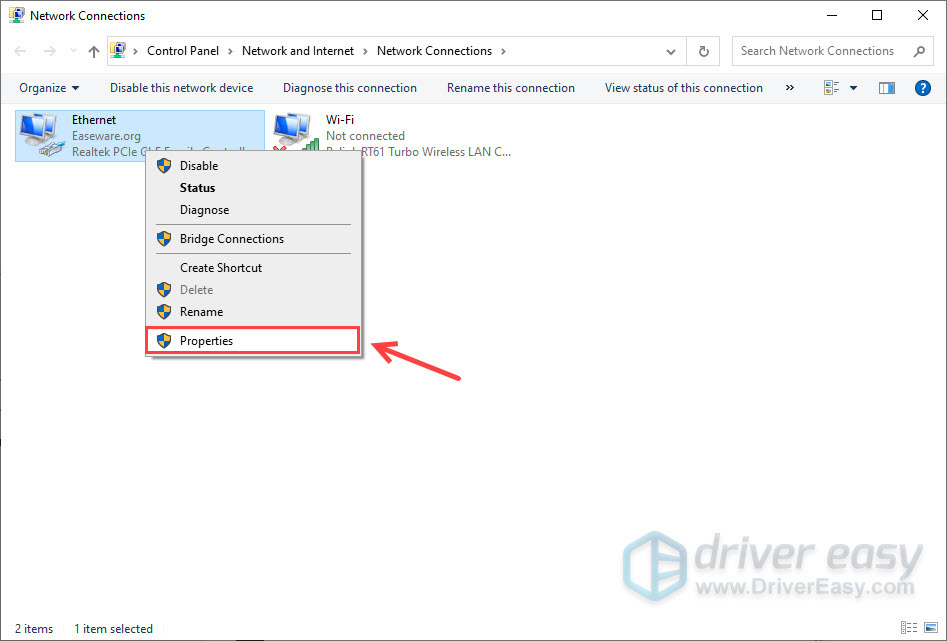Expand the address bar history dropdown
Screen dimensions: 947x641
(671, 51)
